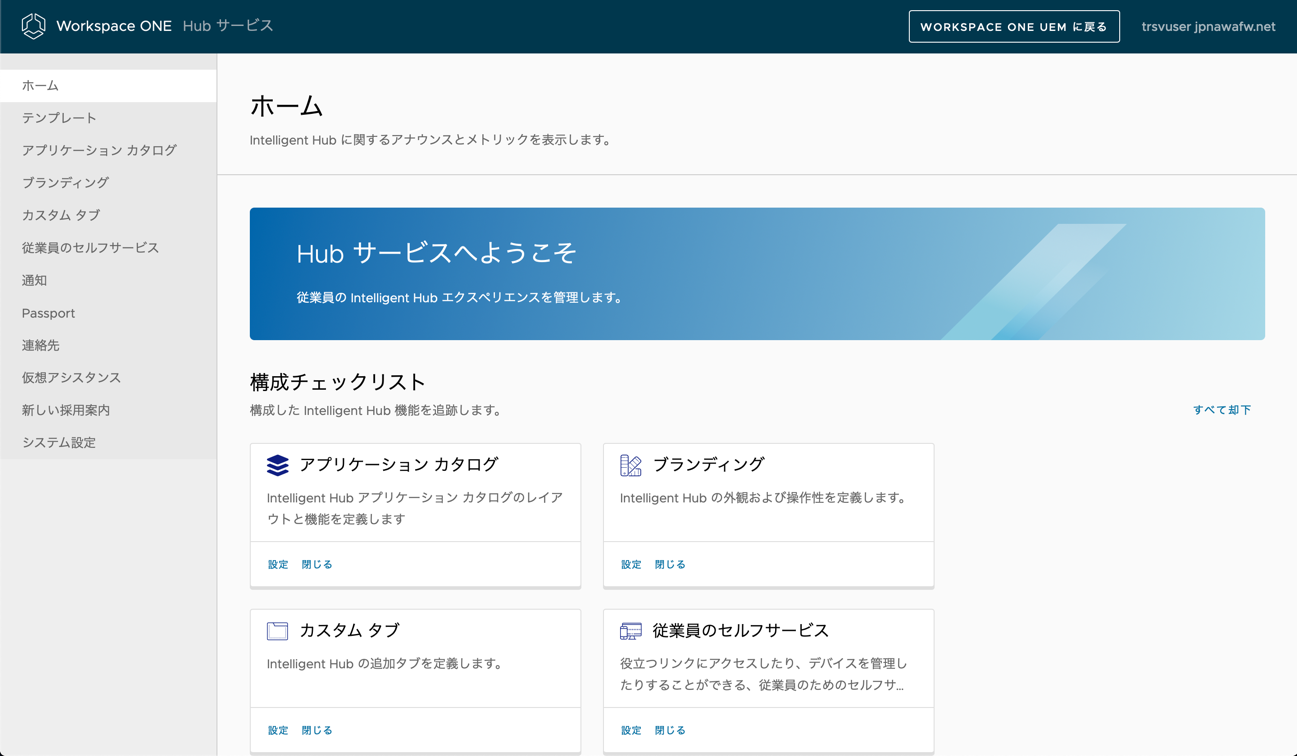Click the Workspace ONE product name text
This screenshot has height=756, width=1297.
[114, 26]
